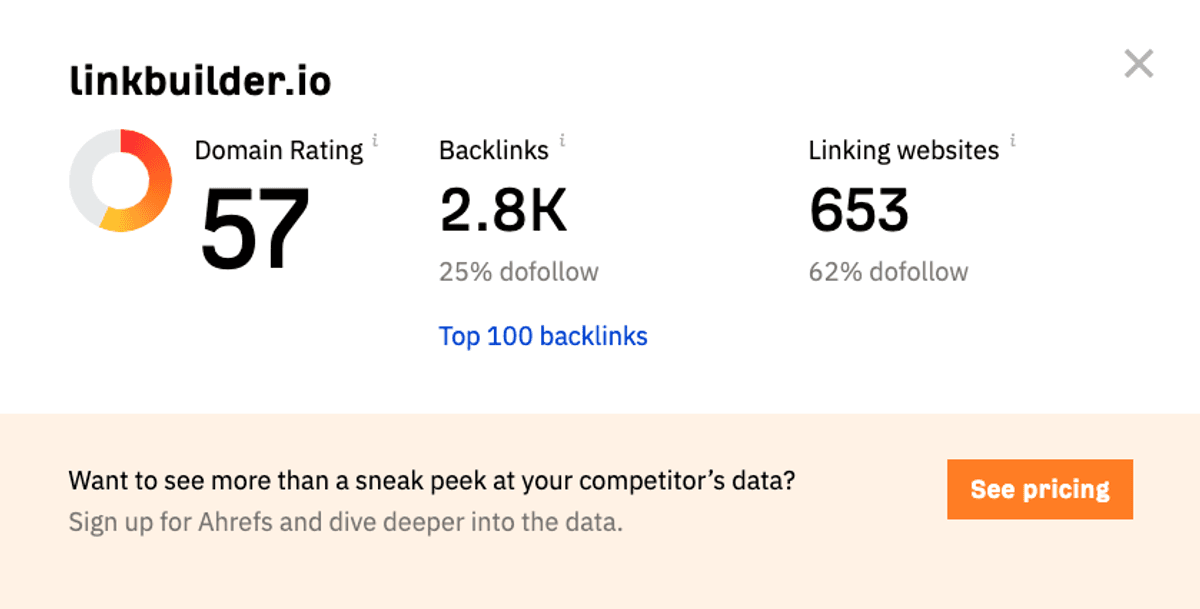Screen dimensions: 1200x609
Task: Click the info icon beside Linking websites
Action: point(1012,141)
